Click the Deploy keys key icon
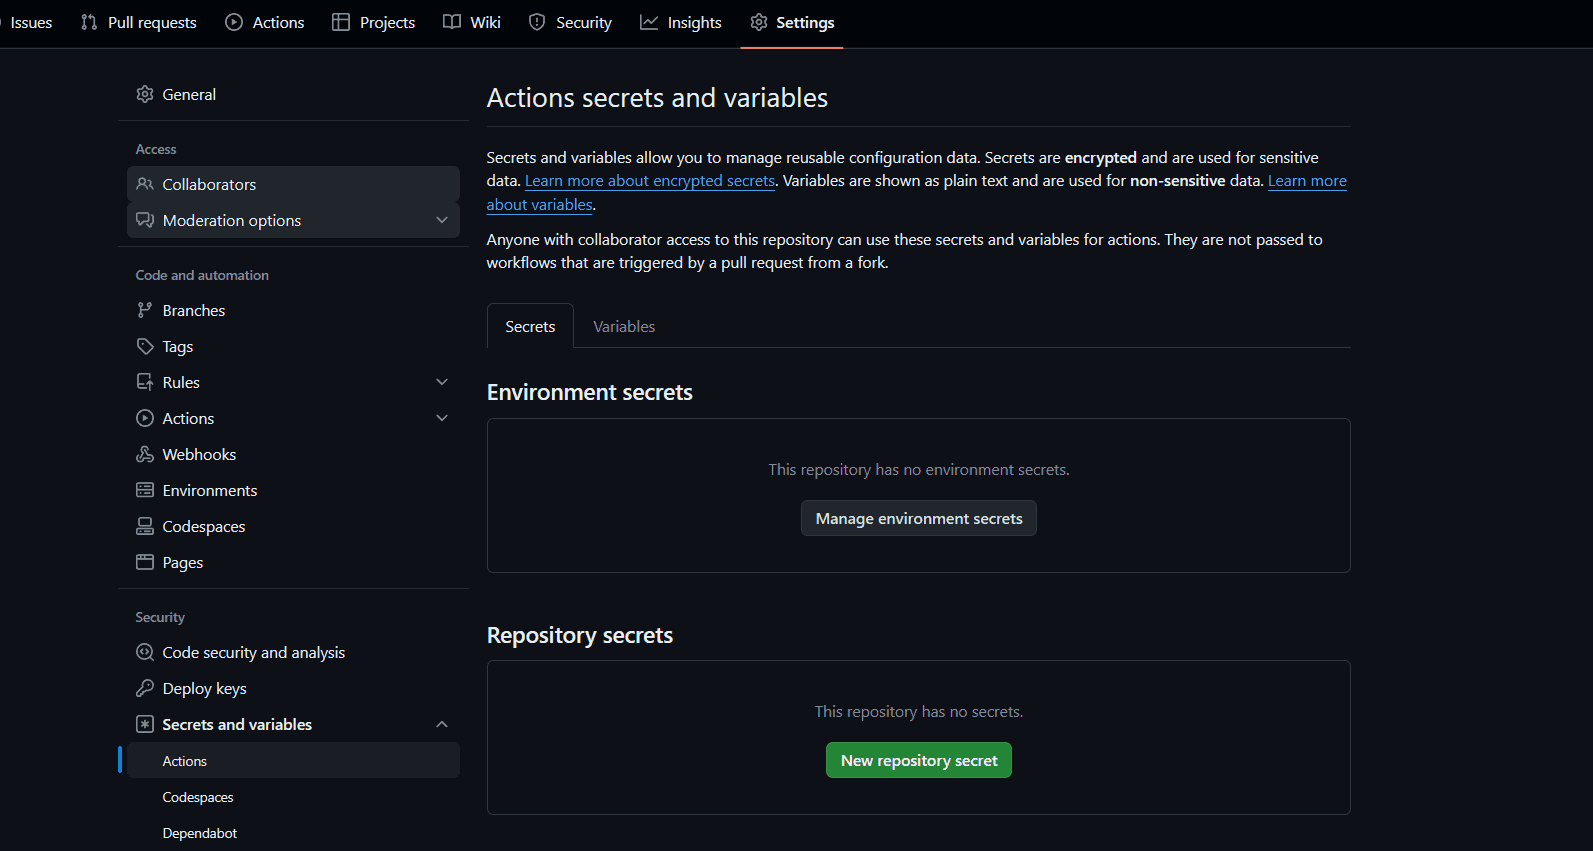 (x=145, y=688)
